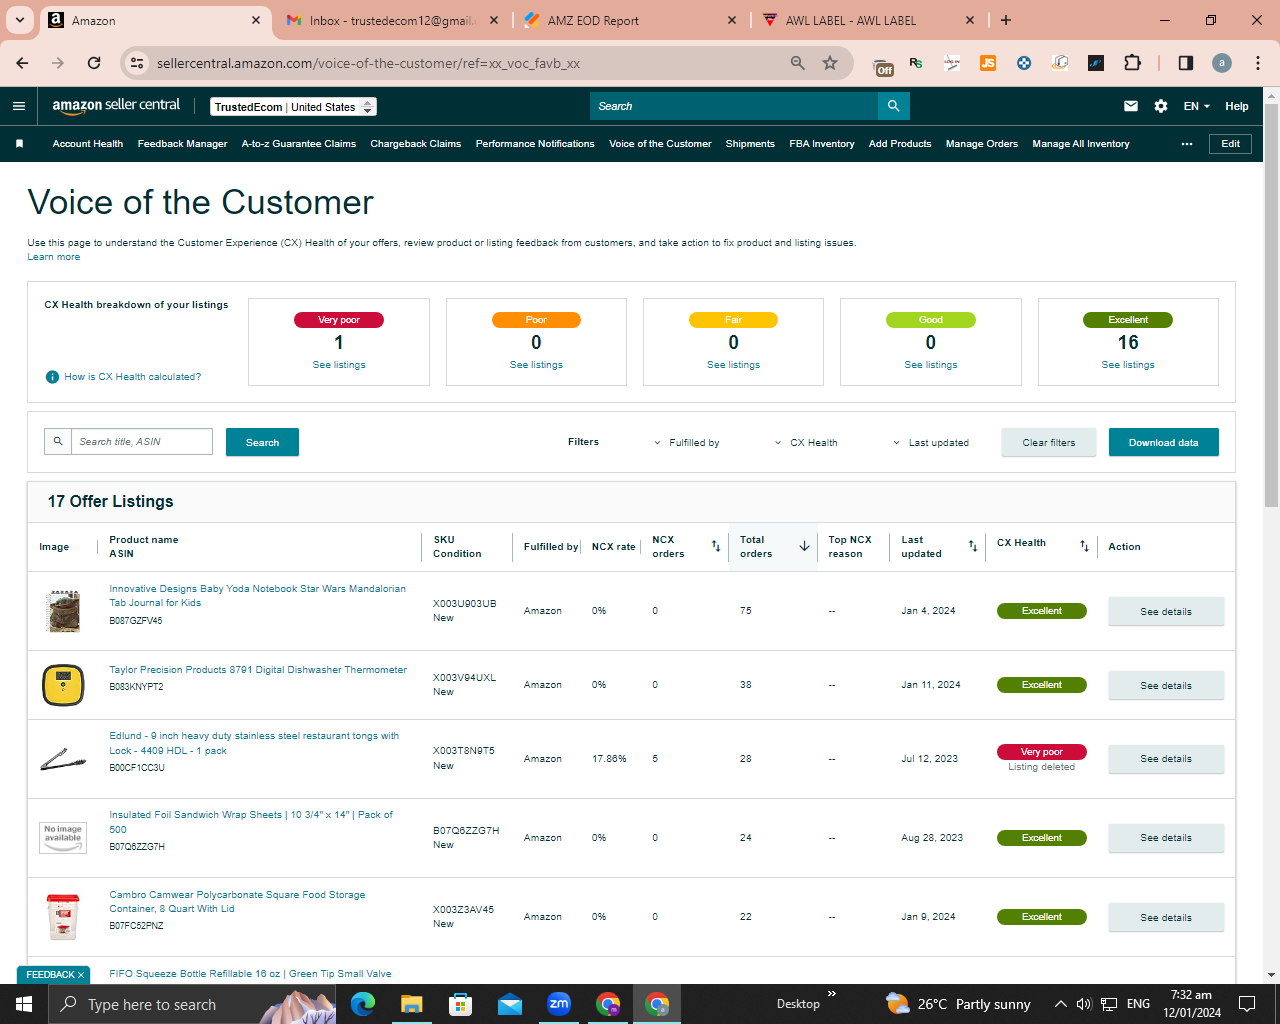Click the Search button beside title field
Screen dimensions: 1280x1024
[262, 442]
